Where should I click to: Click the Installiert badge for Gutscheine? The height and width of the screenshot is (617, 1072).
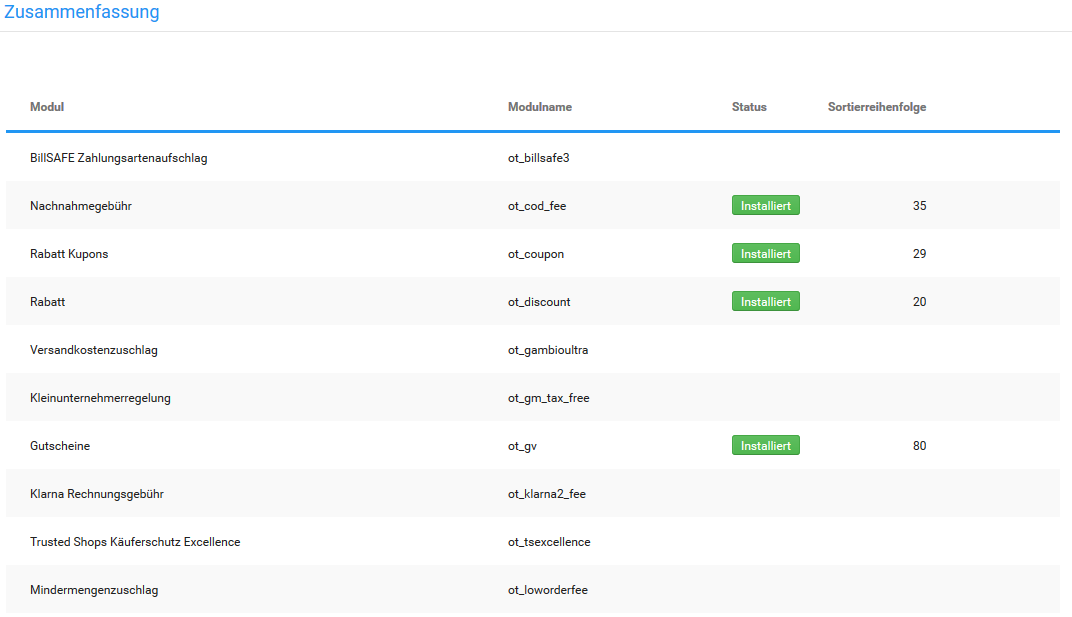point(765,446)
